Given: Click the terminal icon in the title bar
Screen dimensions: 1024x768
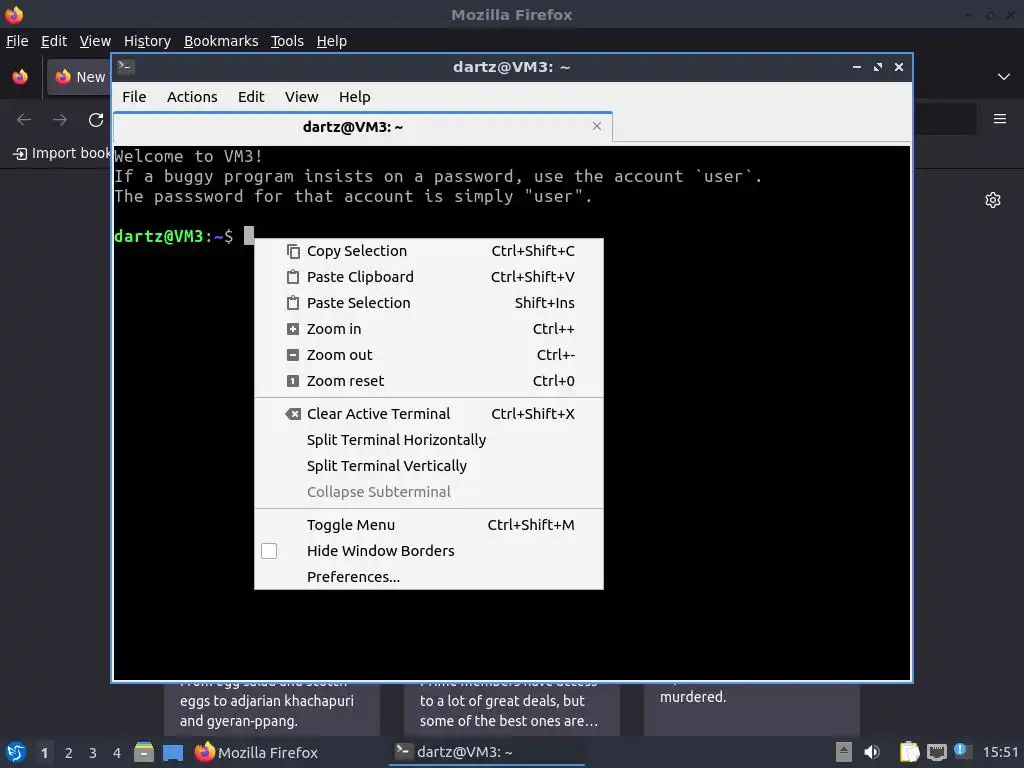Looking at the screenshot, I should [x=126, y=67].
